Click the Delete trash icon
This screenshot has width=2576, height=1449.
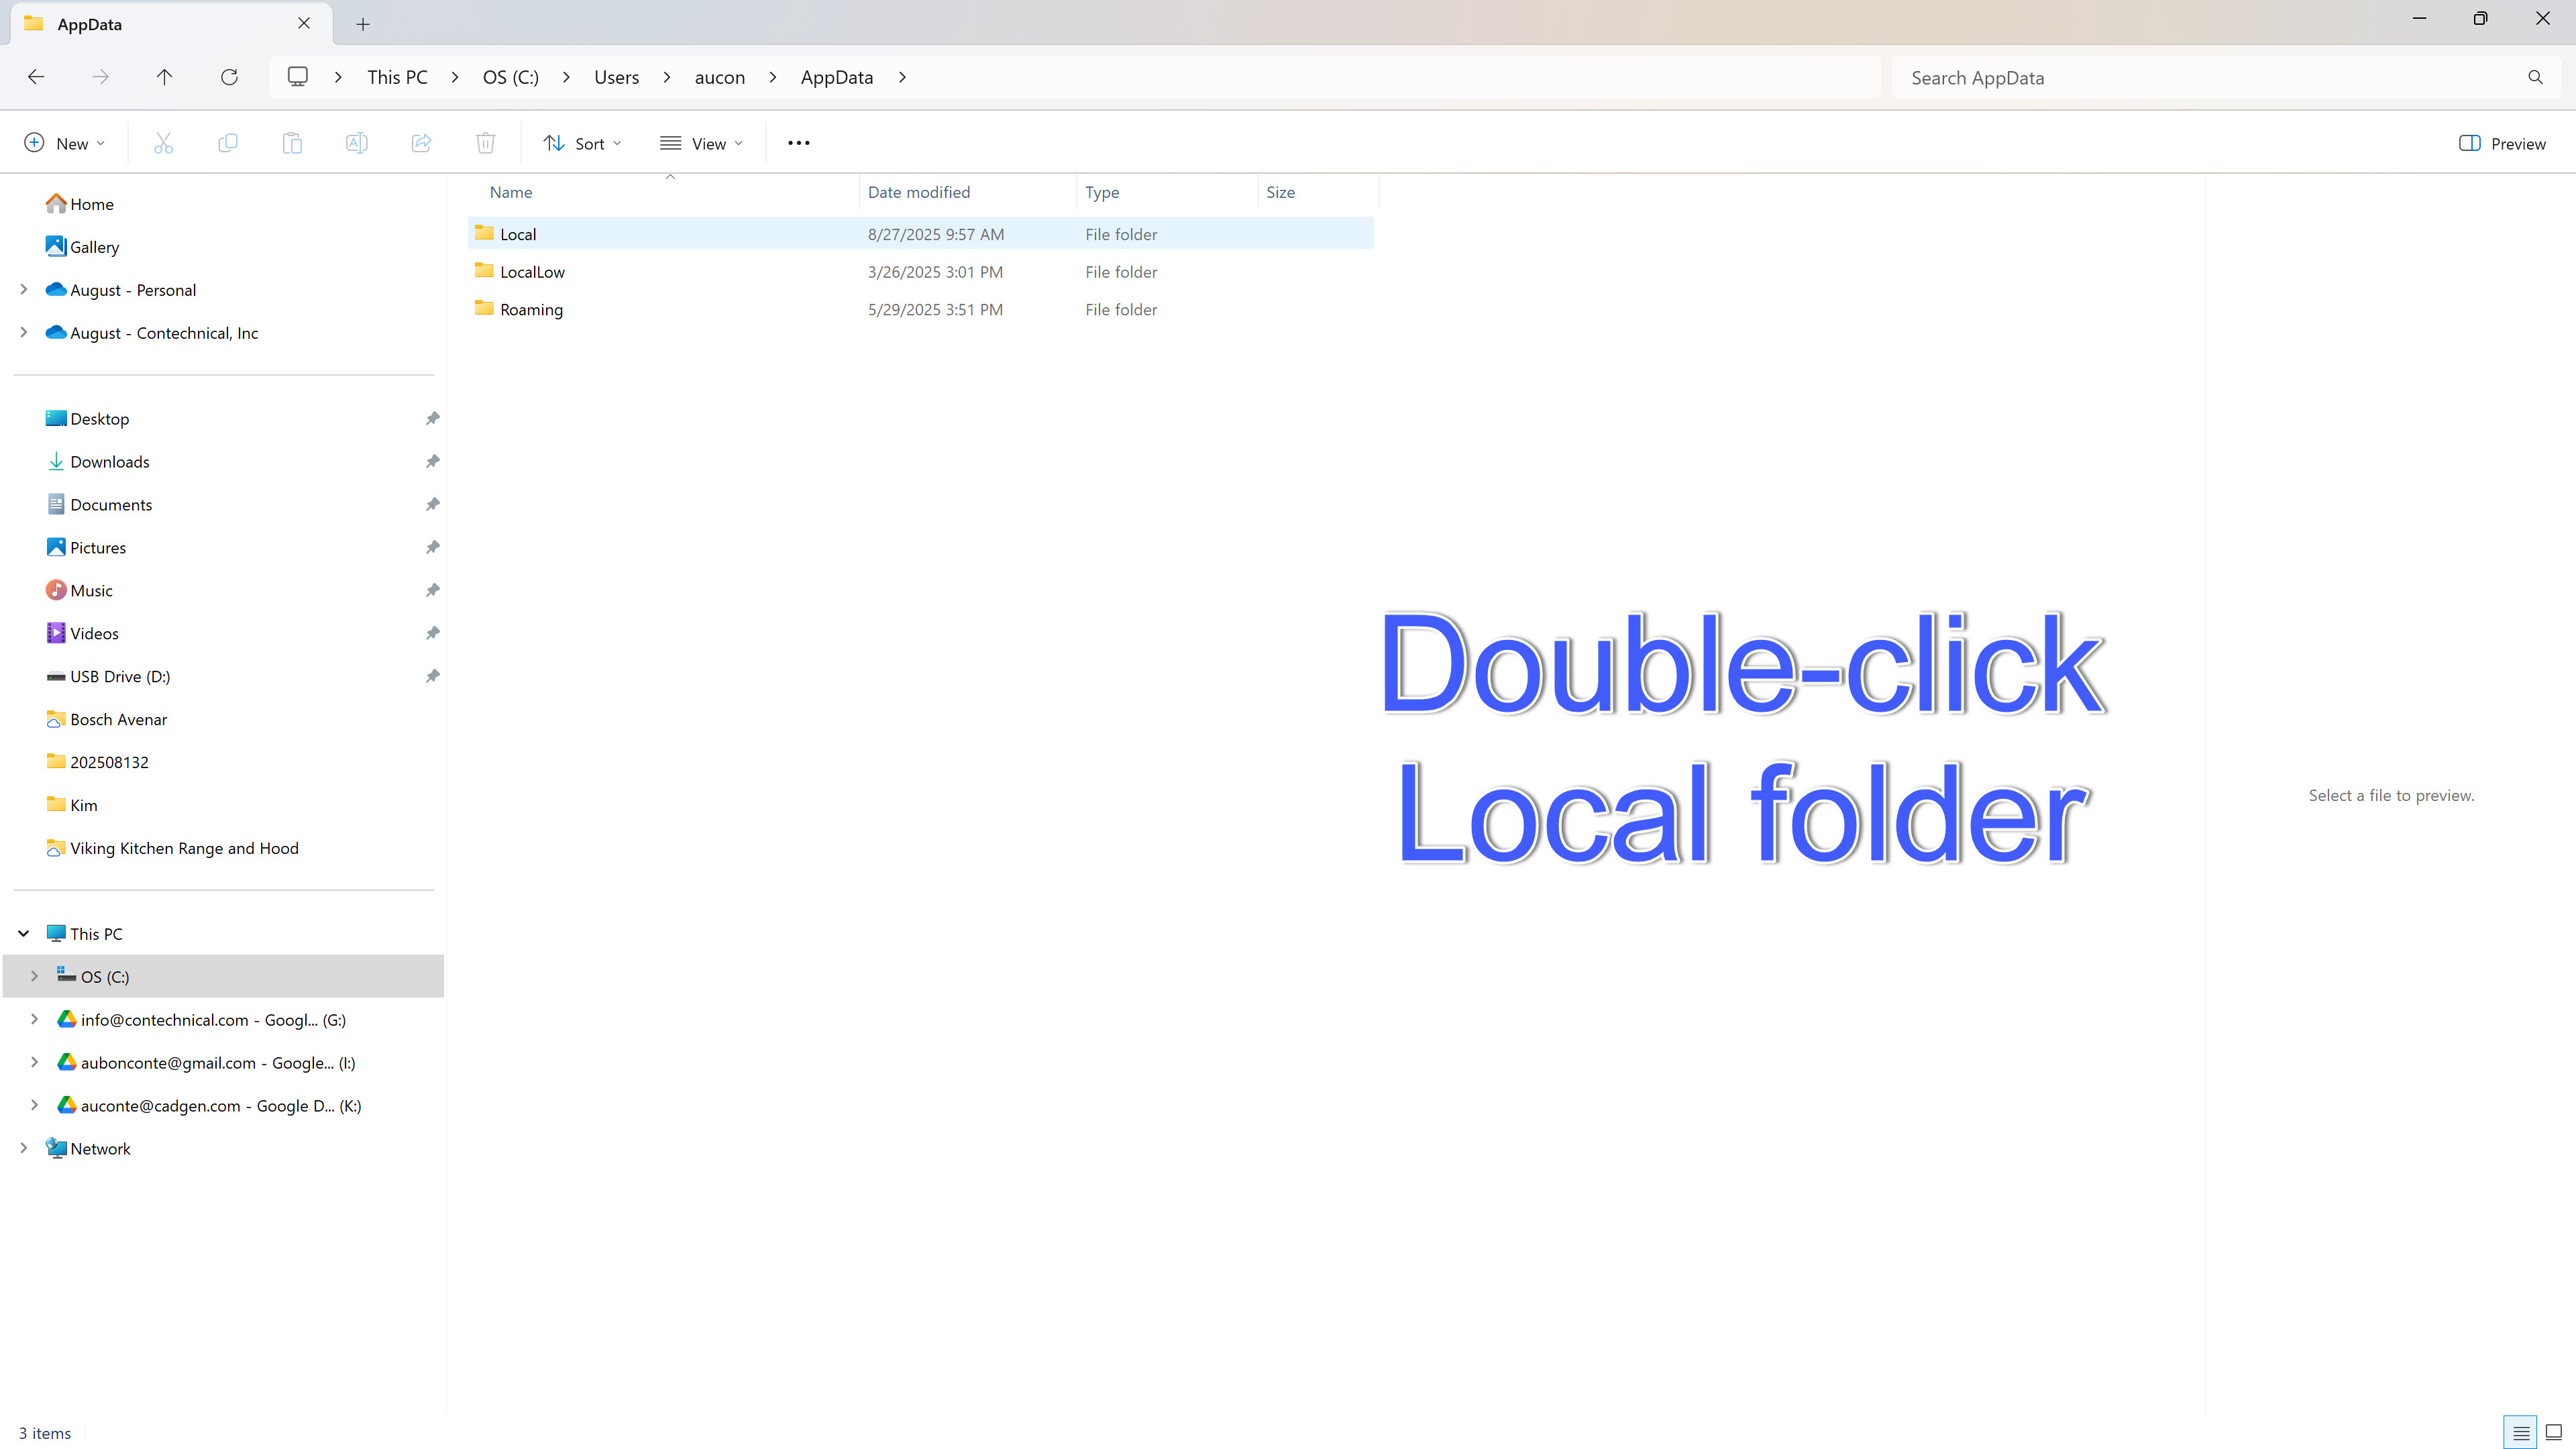(x=485, y=143)
